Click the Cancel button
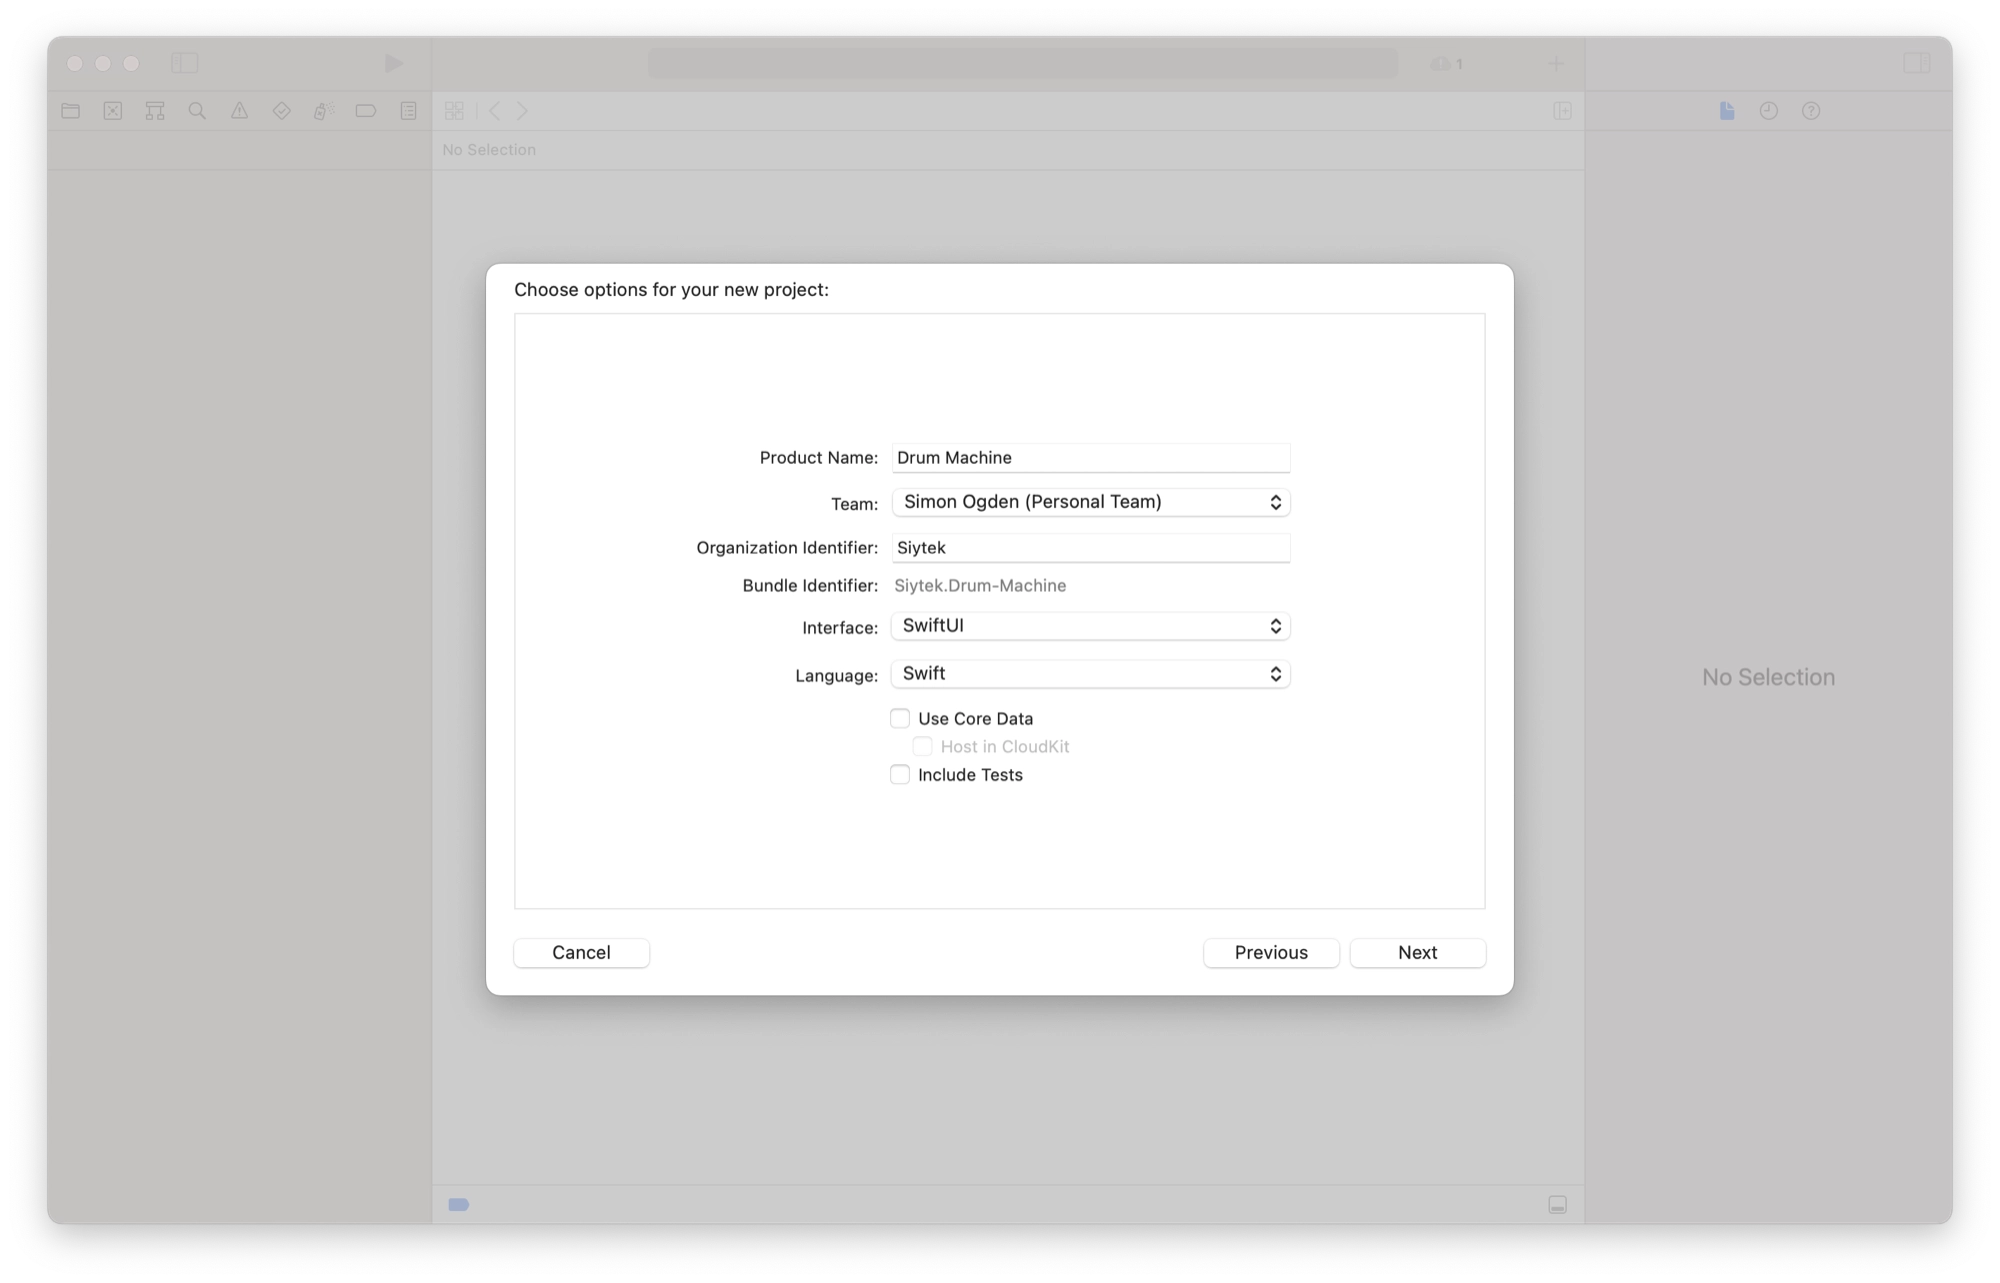Viewport: 2000px width, 1283px height. 582,952
